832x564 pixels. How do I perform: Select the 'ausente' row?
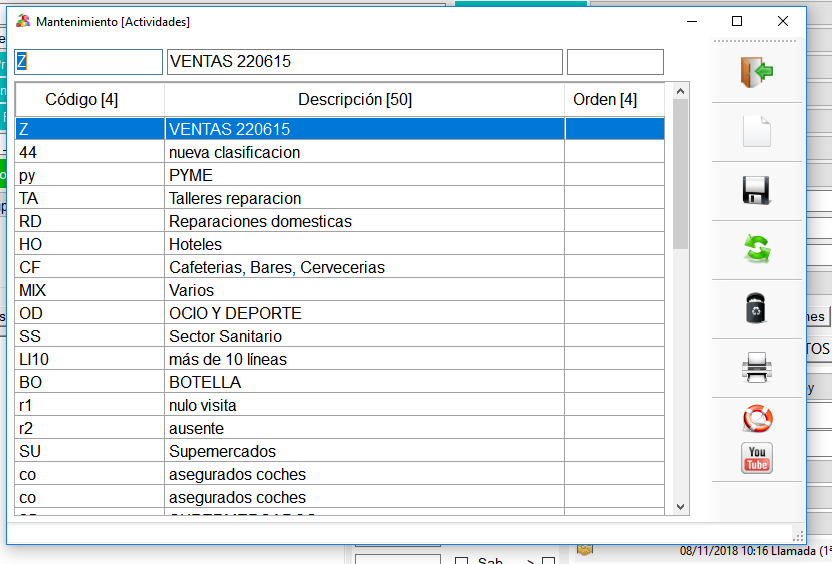340,428
